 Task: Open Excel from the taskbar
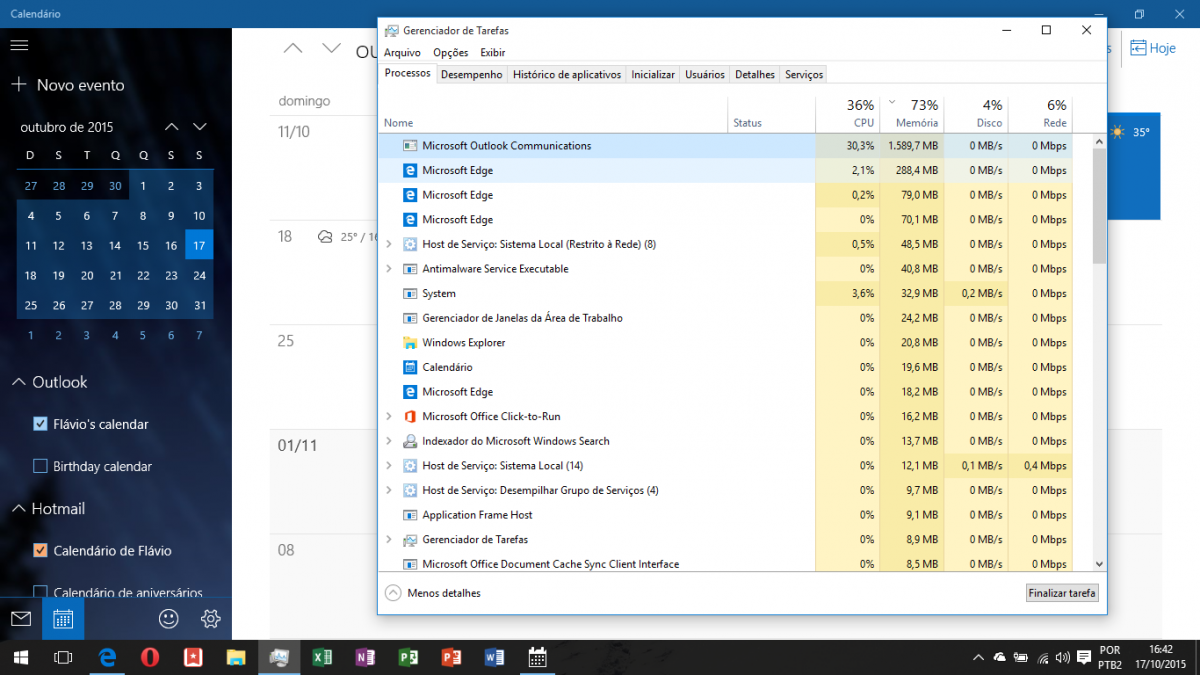pos(322,657)
